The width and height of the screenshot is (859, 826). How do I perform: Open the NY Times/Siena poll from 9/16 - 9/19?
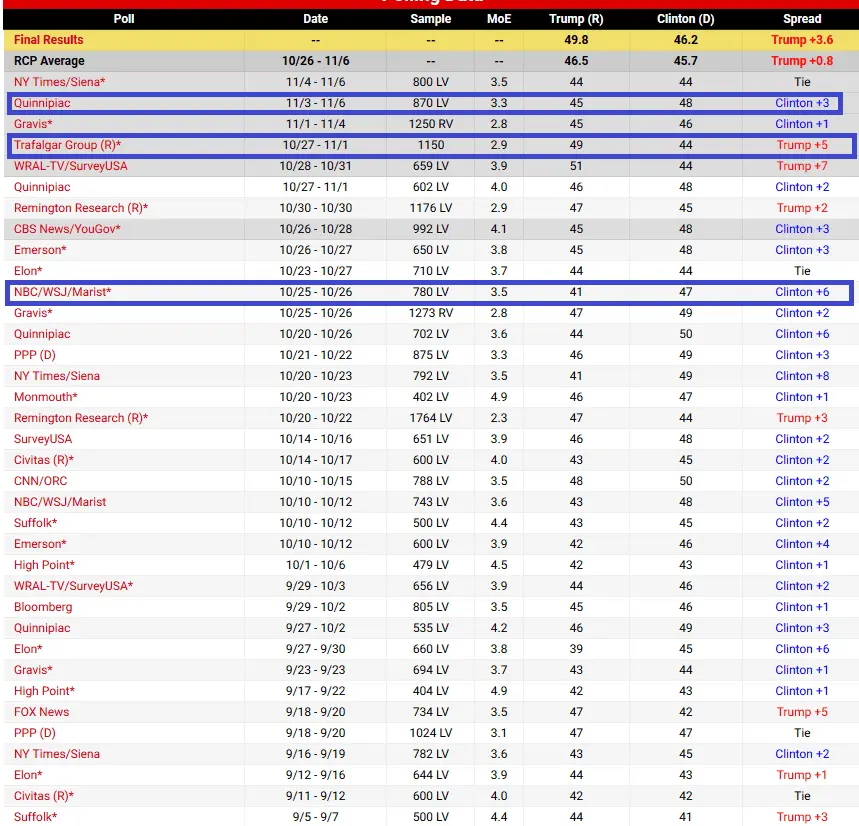click(57, 754)
